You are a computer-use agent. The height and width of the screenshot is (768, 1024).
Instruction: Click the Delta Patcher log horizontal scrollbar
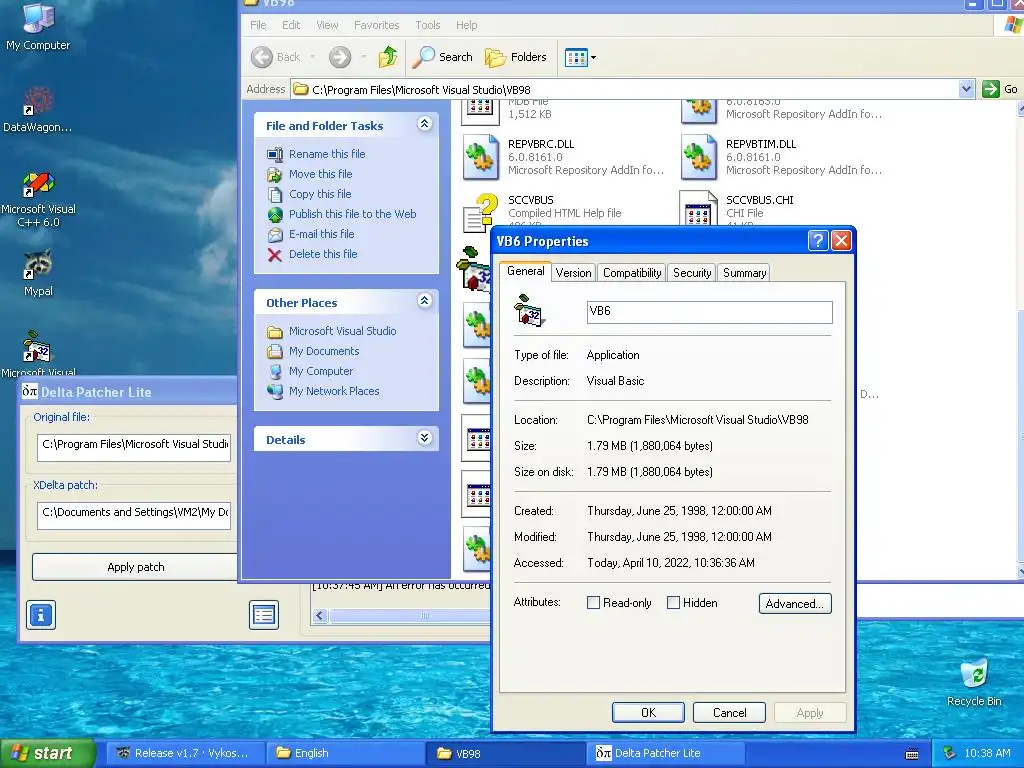(409, 616)
